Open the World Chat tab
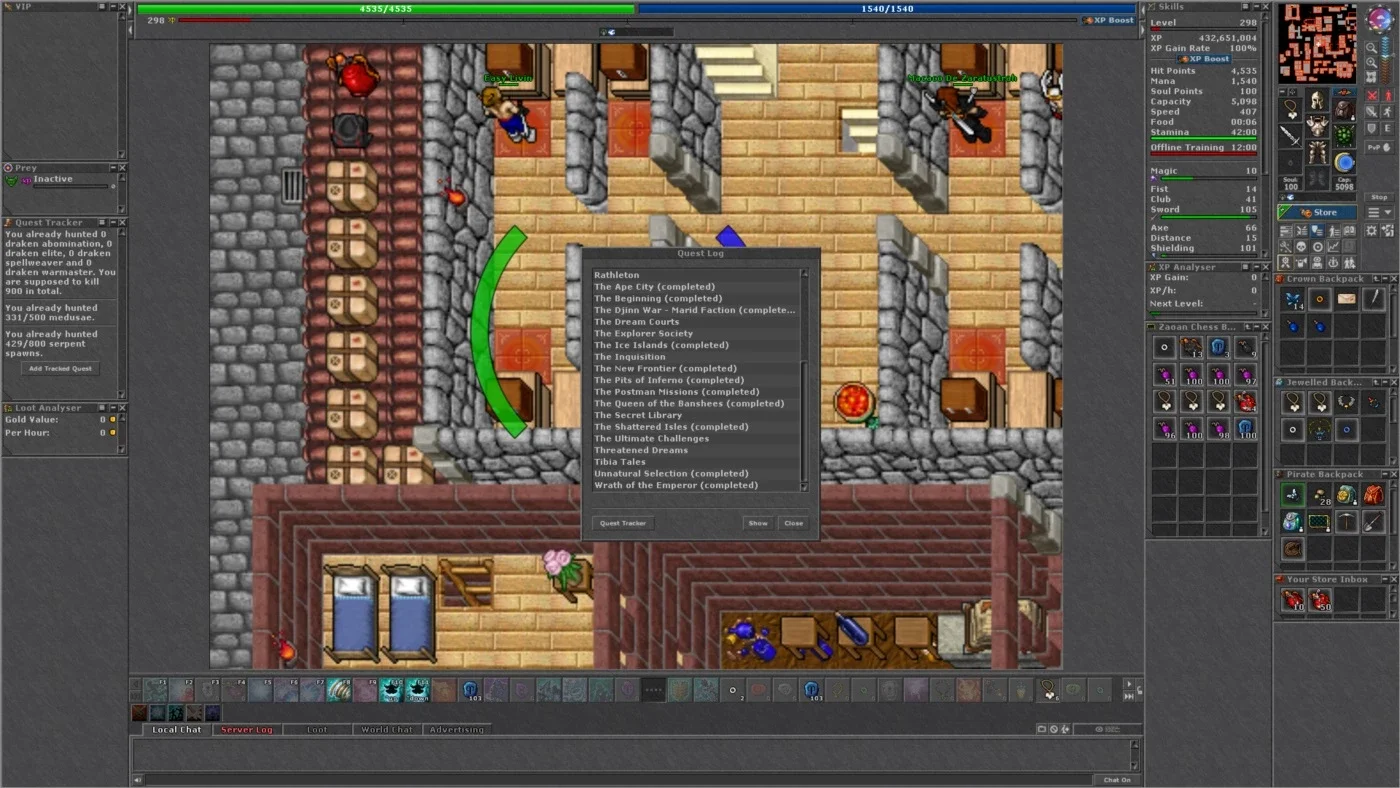Image resolution: width=1400 pixels, height=788 pixels. 387,730
